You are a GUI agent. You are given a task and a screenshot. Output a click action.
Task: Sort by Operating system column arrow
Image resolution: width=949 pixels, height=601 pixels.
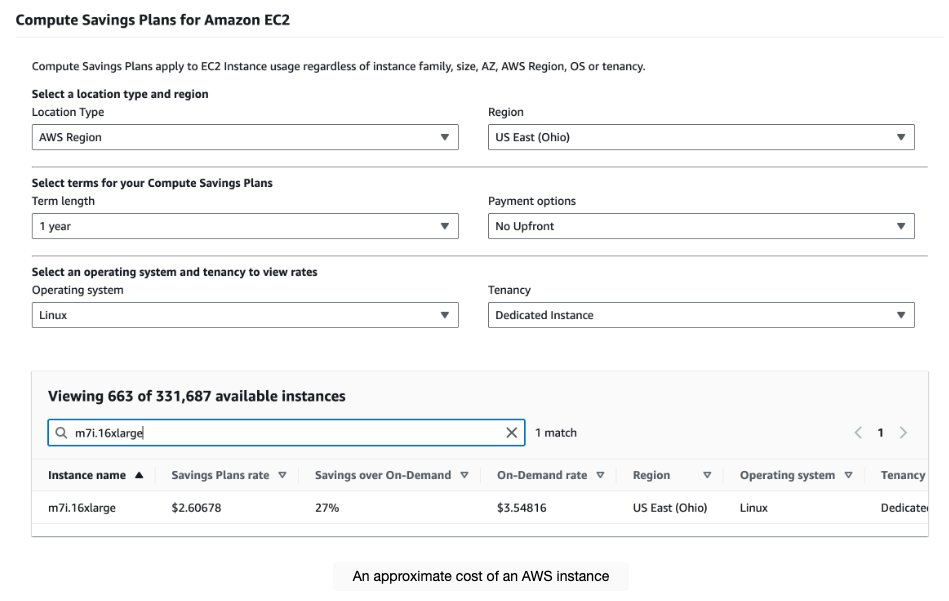tap(849, 475)
